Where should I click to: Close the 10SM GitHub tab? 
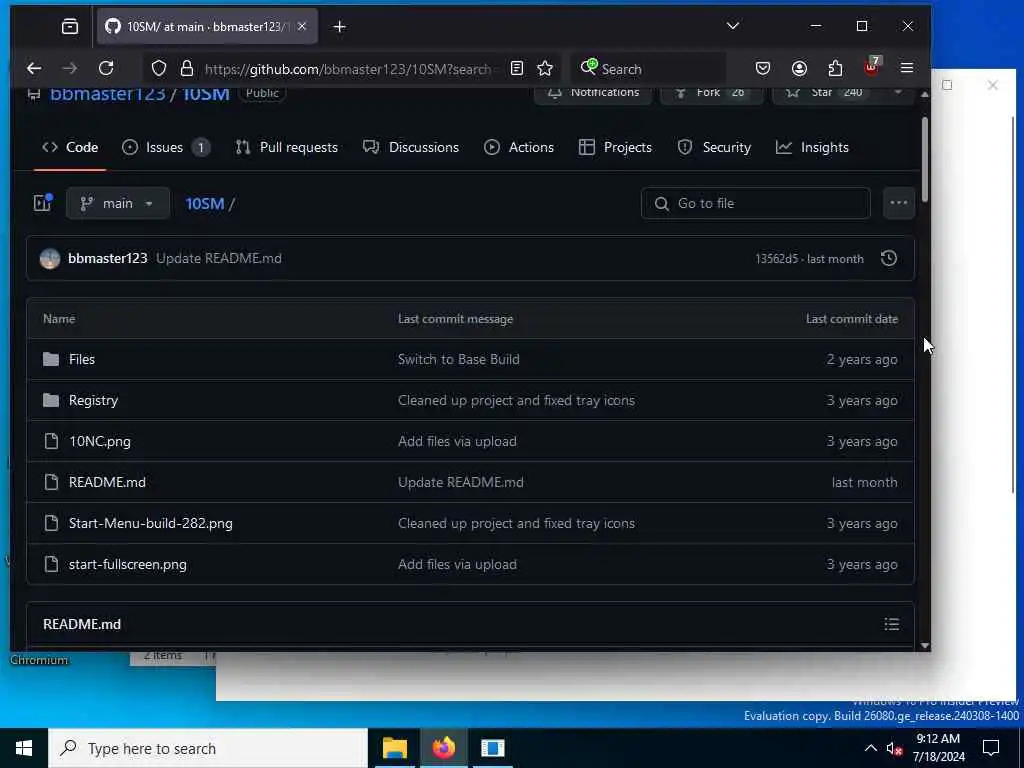point(302,27)
